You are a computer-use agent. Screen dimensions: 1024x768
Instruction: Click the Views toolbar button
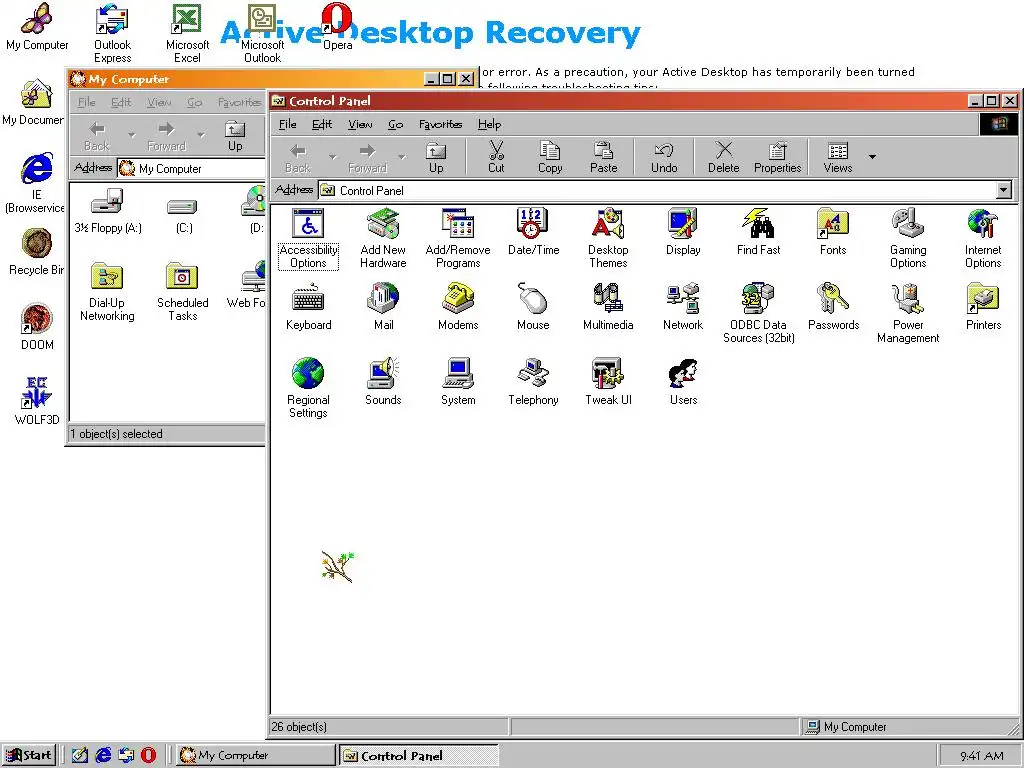point(838,157)
